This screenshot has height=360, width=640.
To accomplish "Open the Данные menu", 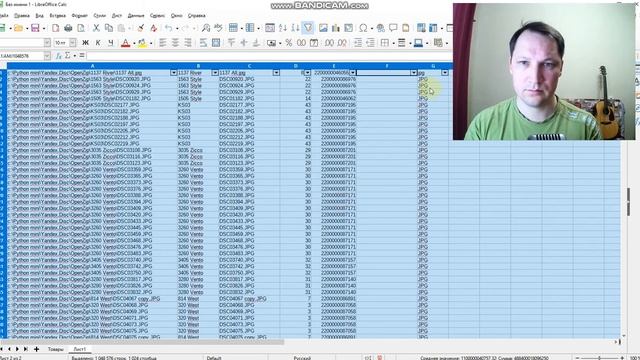I will coord(136,16).
